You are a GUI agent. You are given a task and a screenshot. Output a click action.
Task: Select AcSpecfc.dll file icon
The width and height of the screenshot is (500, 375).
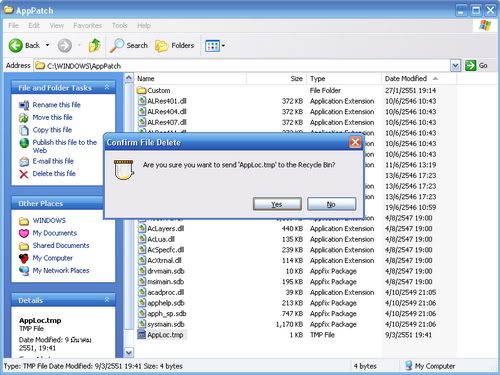pyautogui.click(x=142, y=250)
